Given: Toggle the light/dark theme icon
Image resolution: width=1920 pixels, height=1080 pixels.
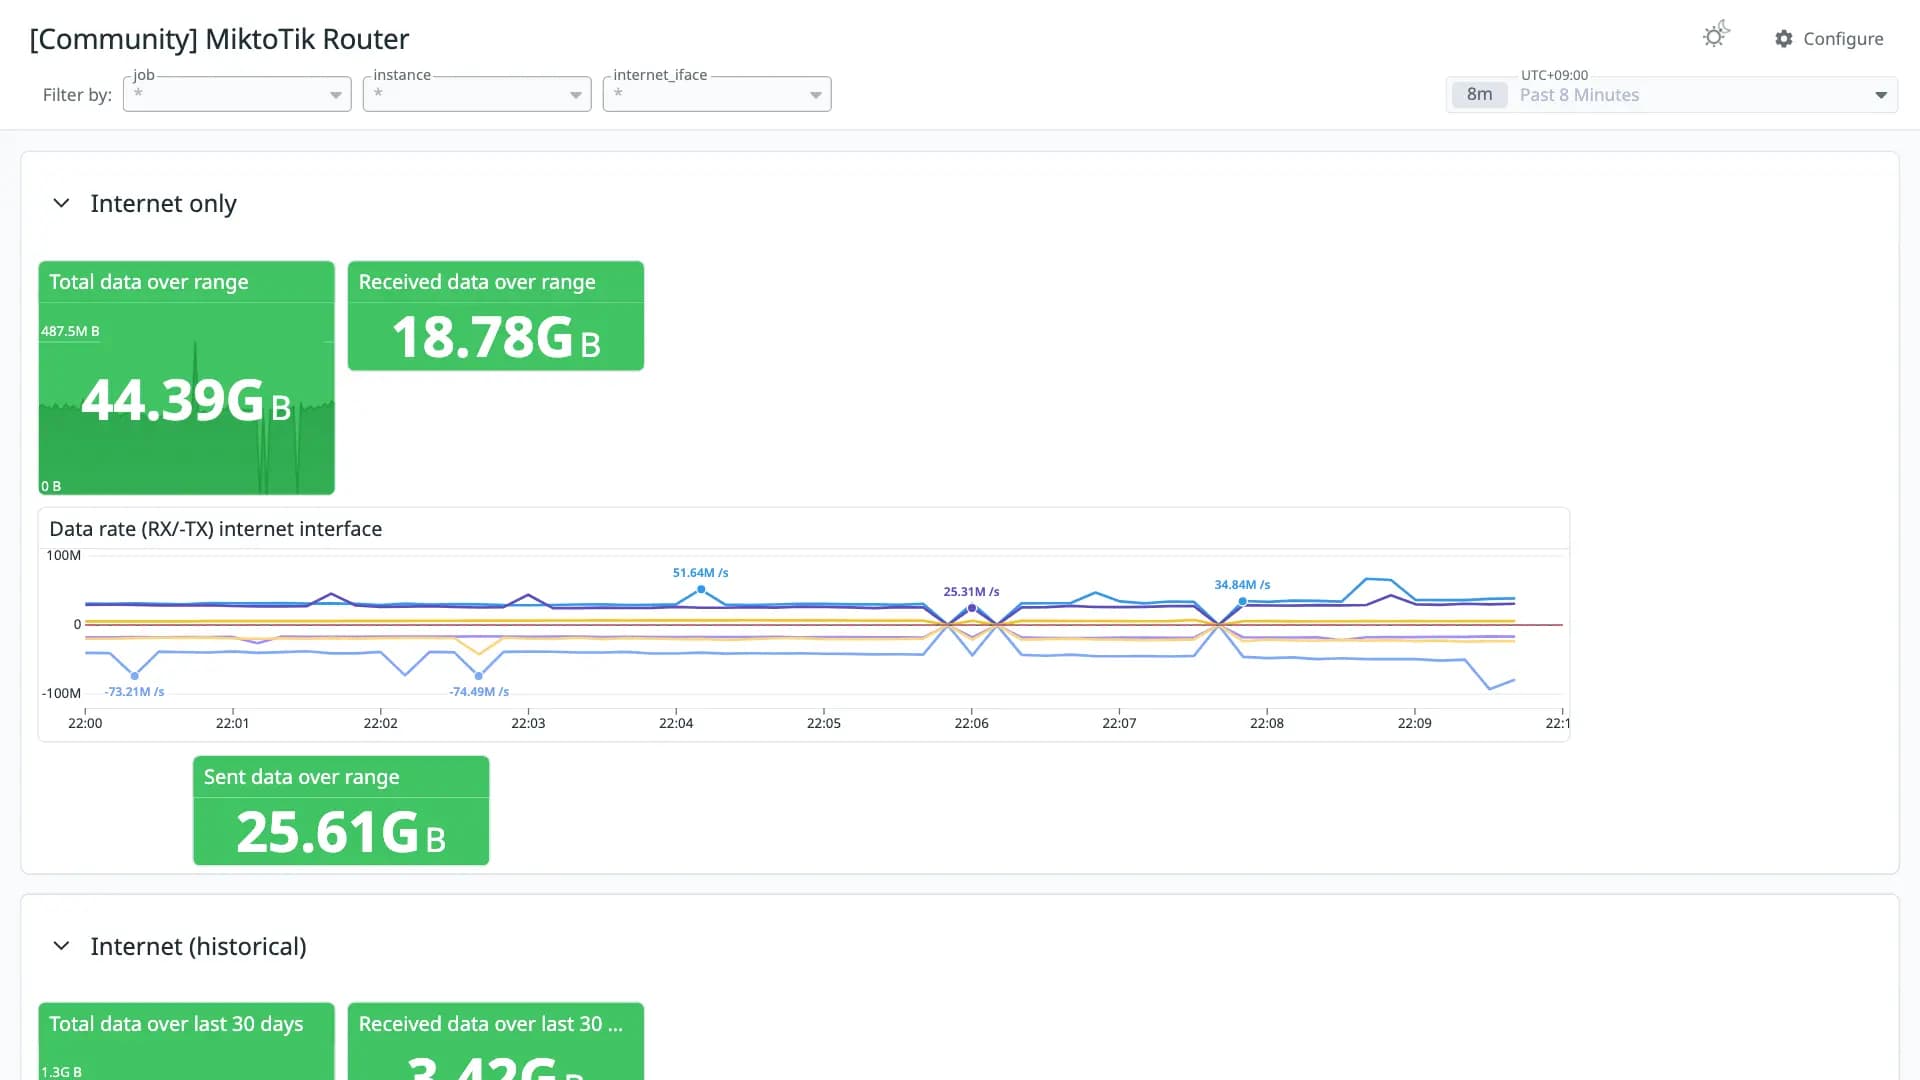Looking at the screenshot, I should click(1716, 35).
